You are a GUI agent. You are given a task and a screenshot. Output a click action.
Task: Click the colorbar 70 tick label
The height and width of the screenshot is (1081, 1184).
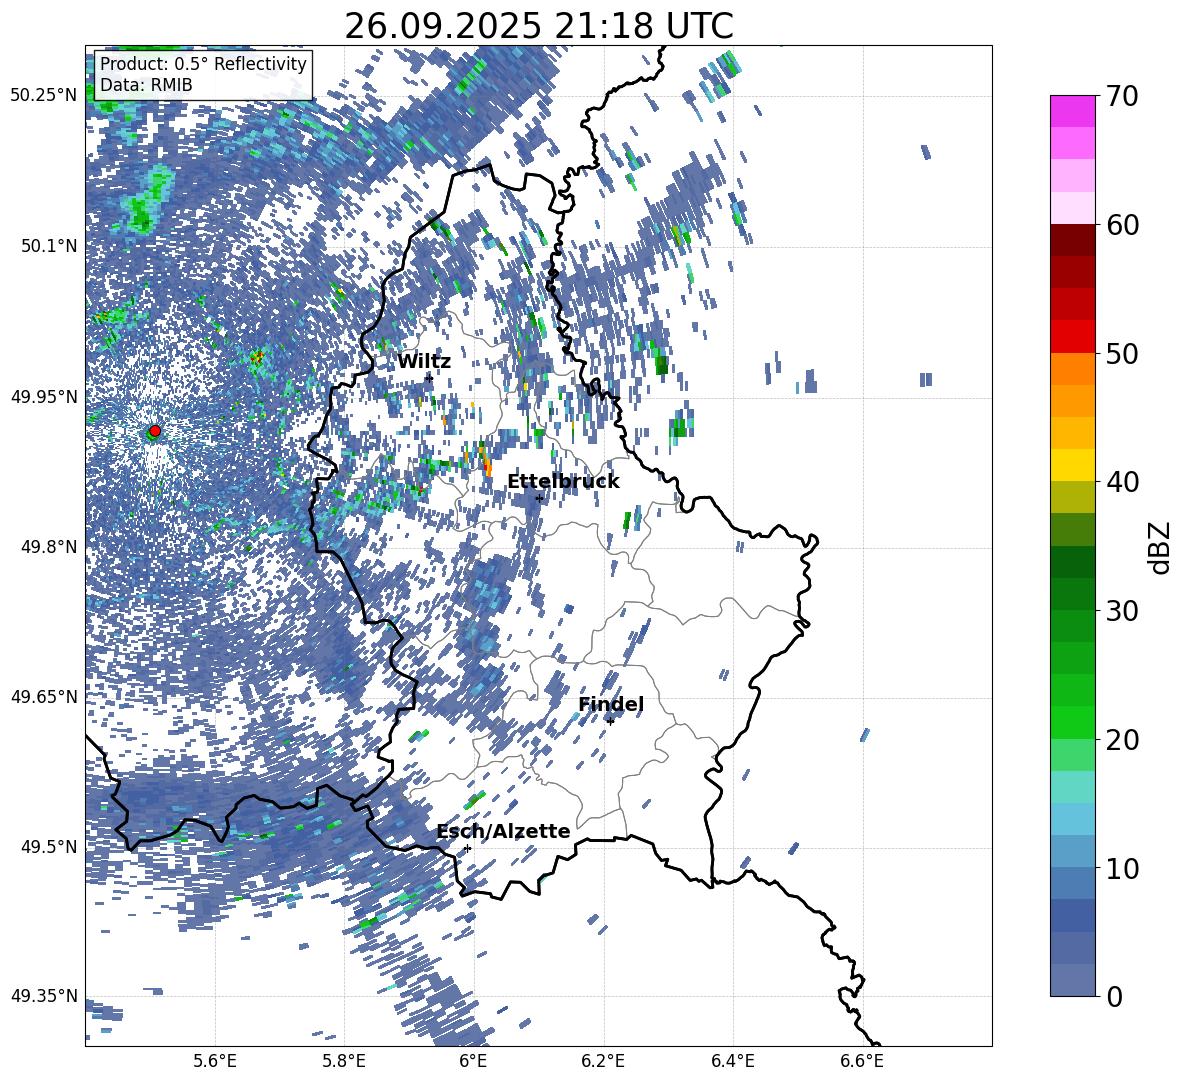(1122, 97)
